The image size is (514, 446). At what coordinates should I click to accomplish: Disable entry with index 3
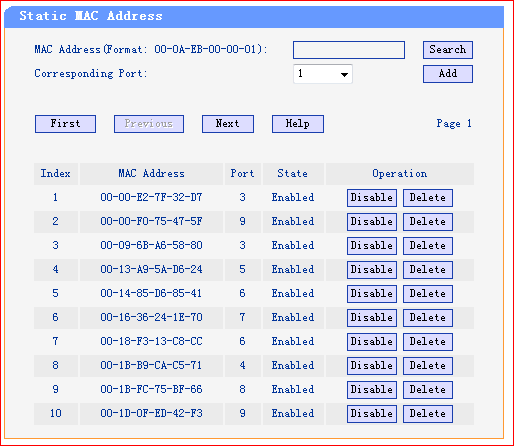tap(372, 246)
